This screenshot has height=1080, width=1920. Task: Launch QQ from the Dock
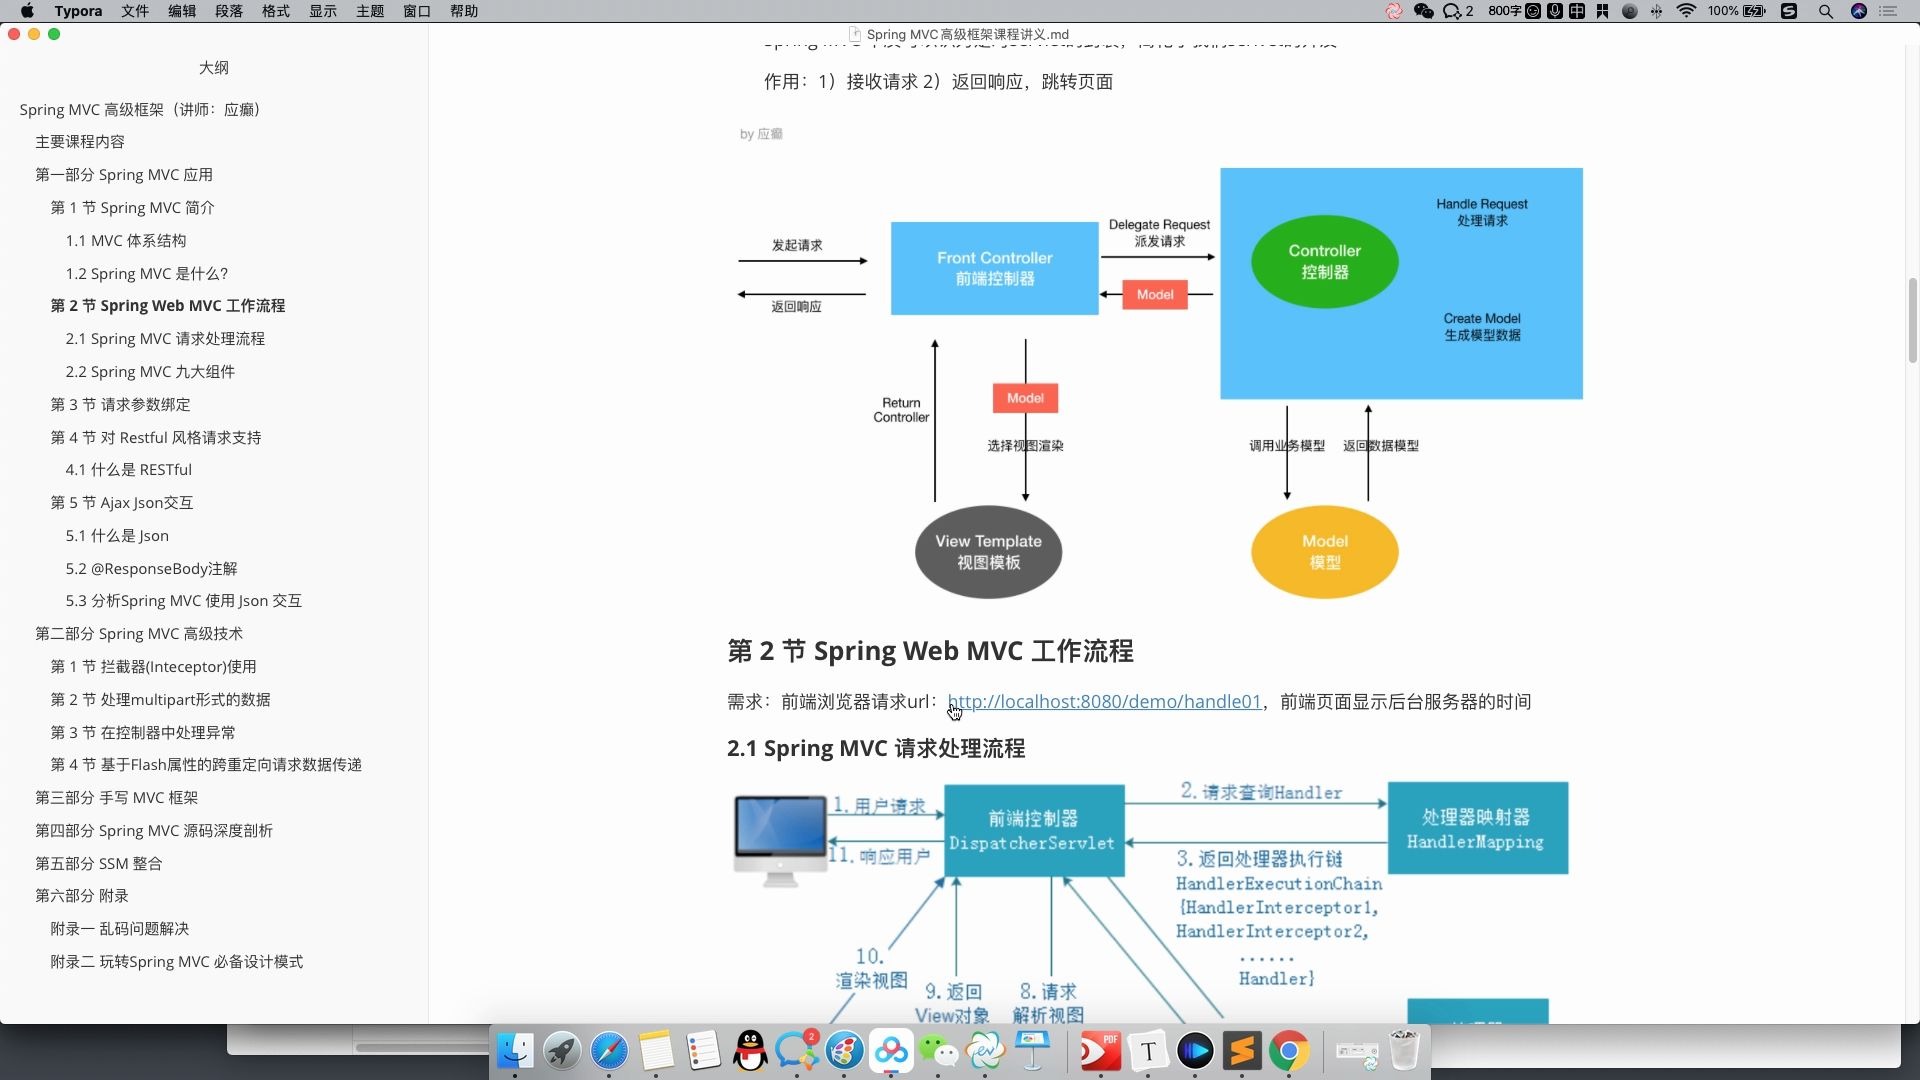click(x=750, y=1051)
